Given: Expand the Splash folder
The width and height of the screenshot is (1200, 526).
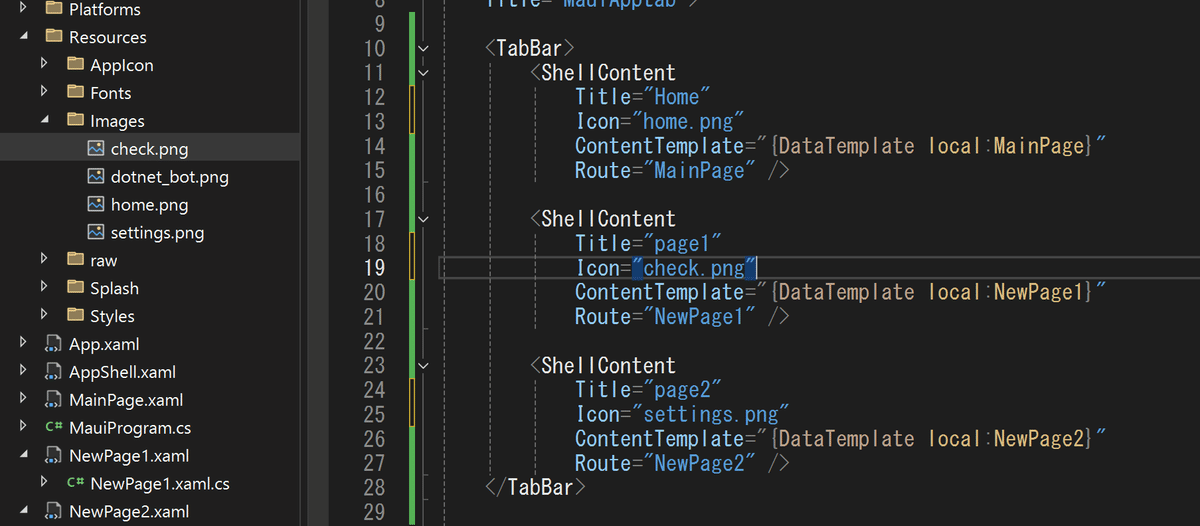Looking at the screenshot, I should 44,287.
